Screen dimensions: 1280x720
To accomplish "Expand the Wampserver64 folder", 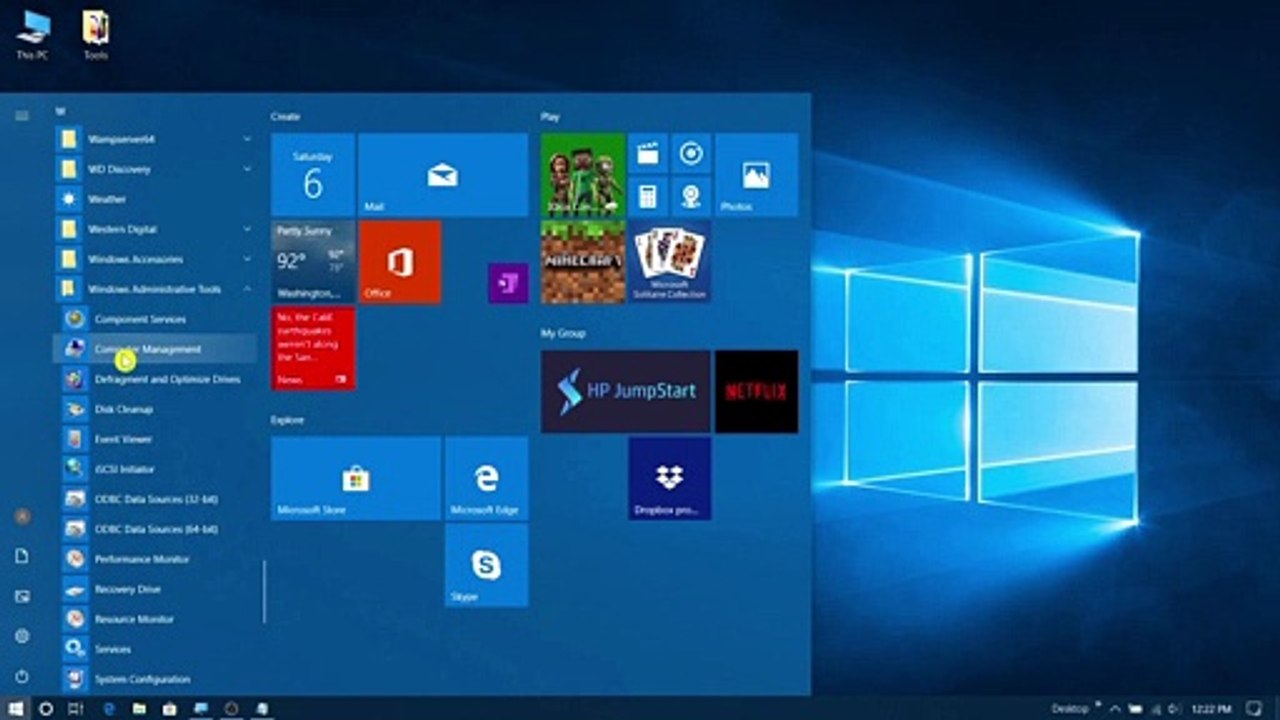I will pyautogui.click(x=155, y=139).
